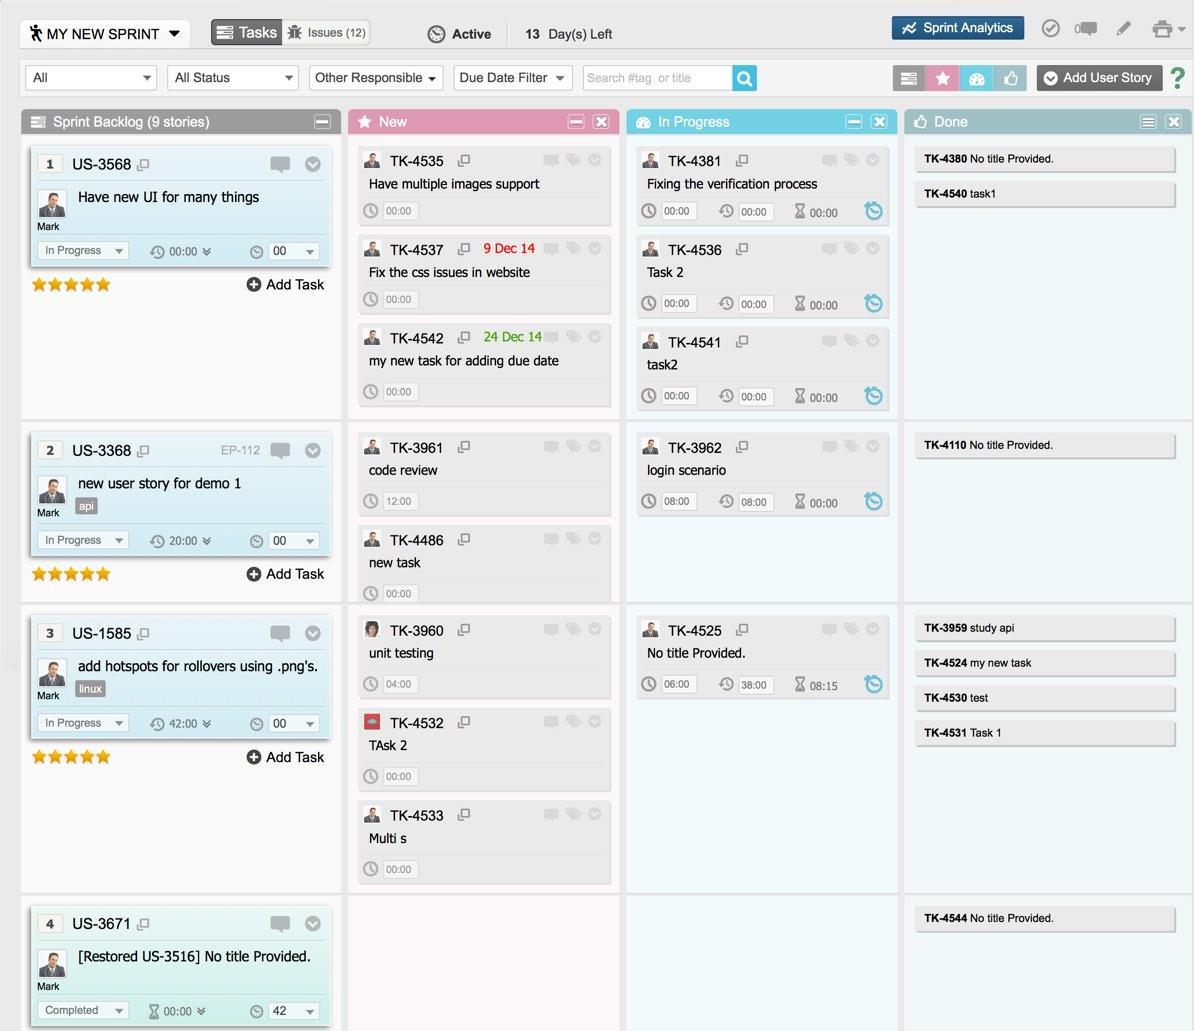Expand the Due Date Filter dropdown

pos(512,78)
